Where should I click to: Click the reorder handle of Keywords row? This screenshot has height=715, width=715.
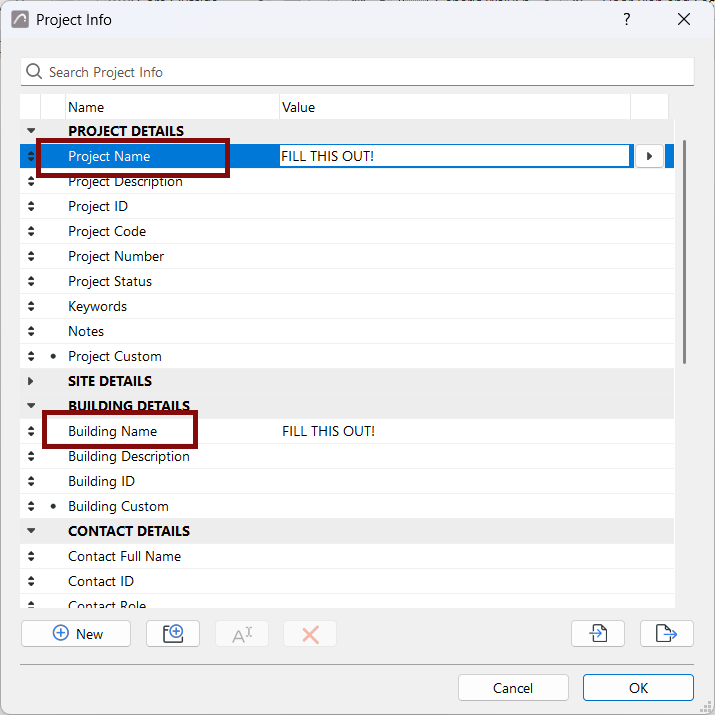click(31, 306)
